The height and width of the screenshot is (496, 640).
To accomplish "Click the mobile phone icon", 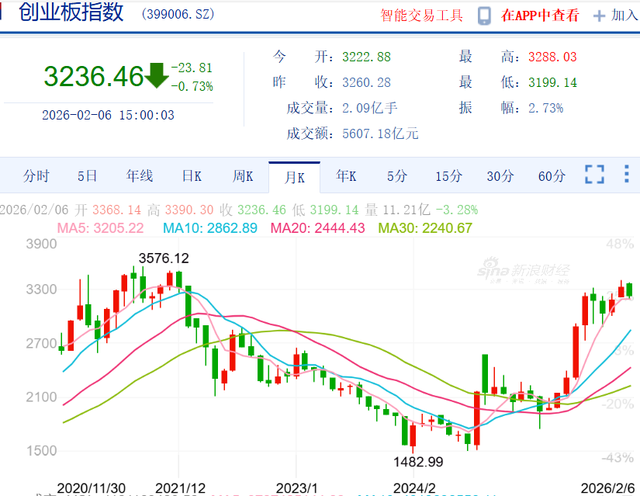I will coord(484,16).
